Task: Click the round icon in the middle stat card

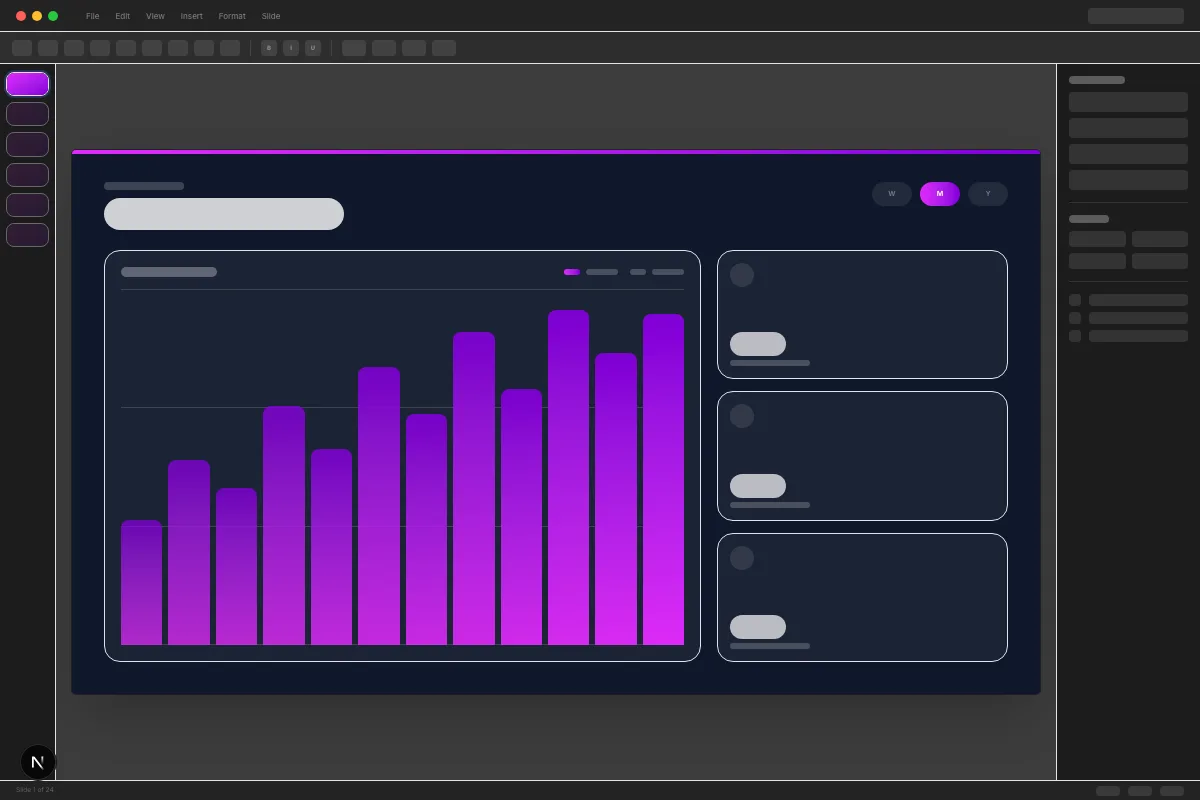Action: click(742, 416)
